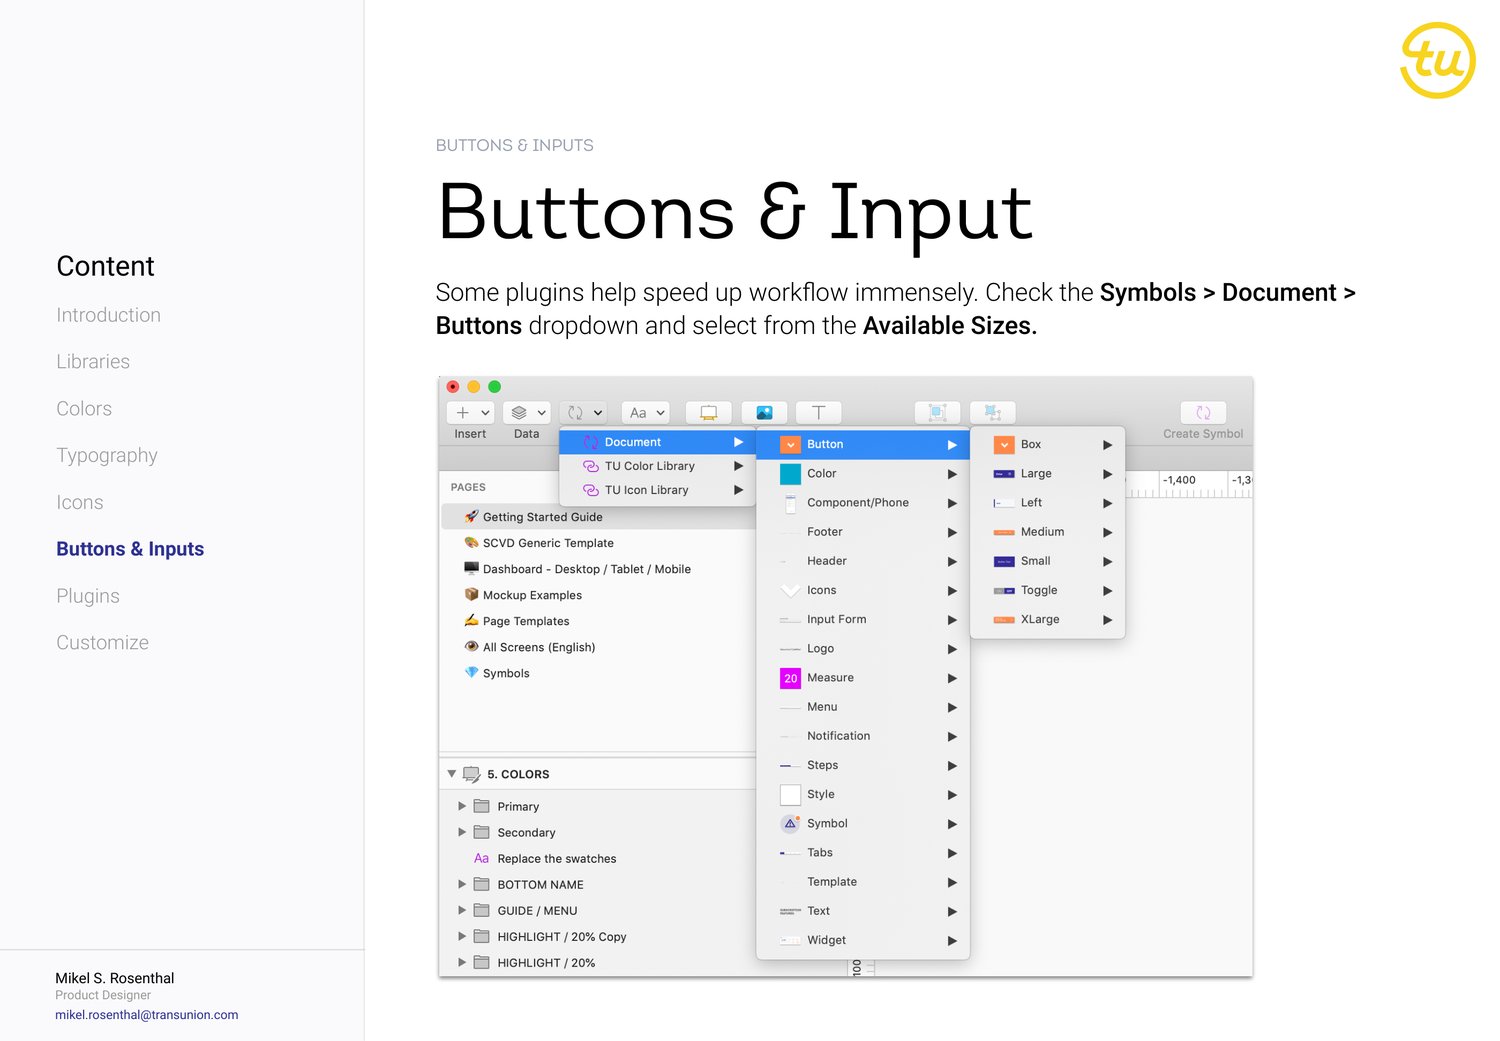Viewport: 1500px width, 1041px height.
Task: Open the Aa text styles toolbar button
Action: pos(647,412)
